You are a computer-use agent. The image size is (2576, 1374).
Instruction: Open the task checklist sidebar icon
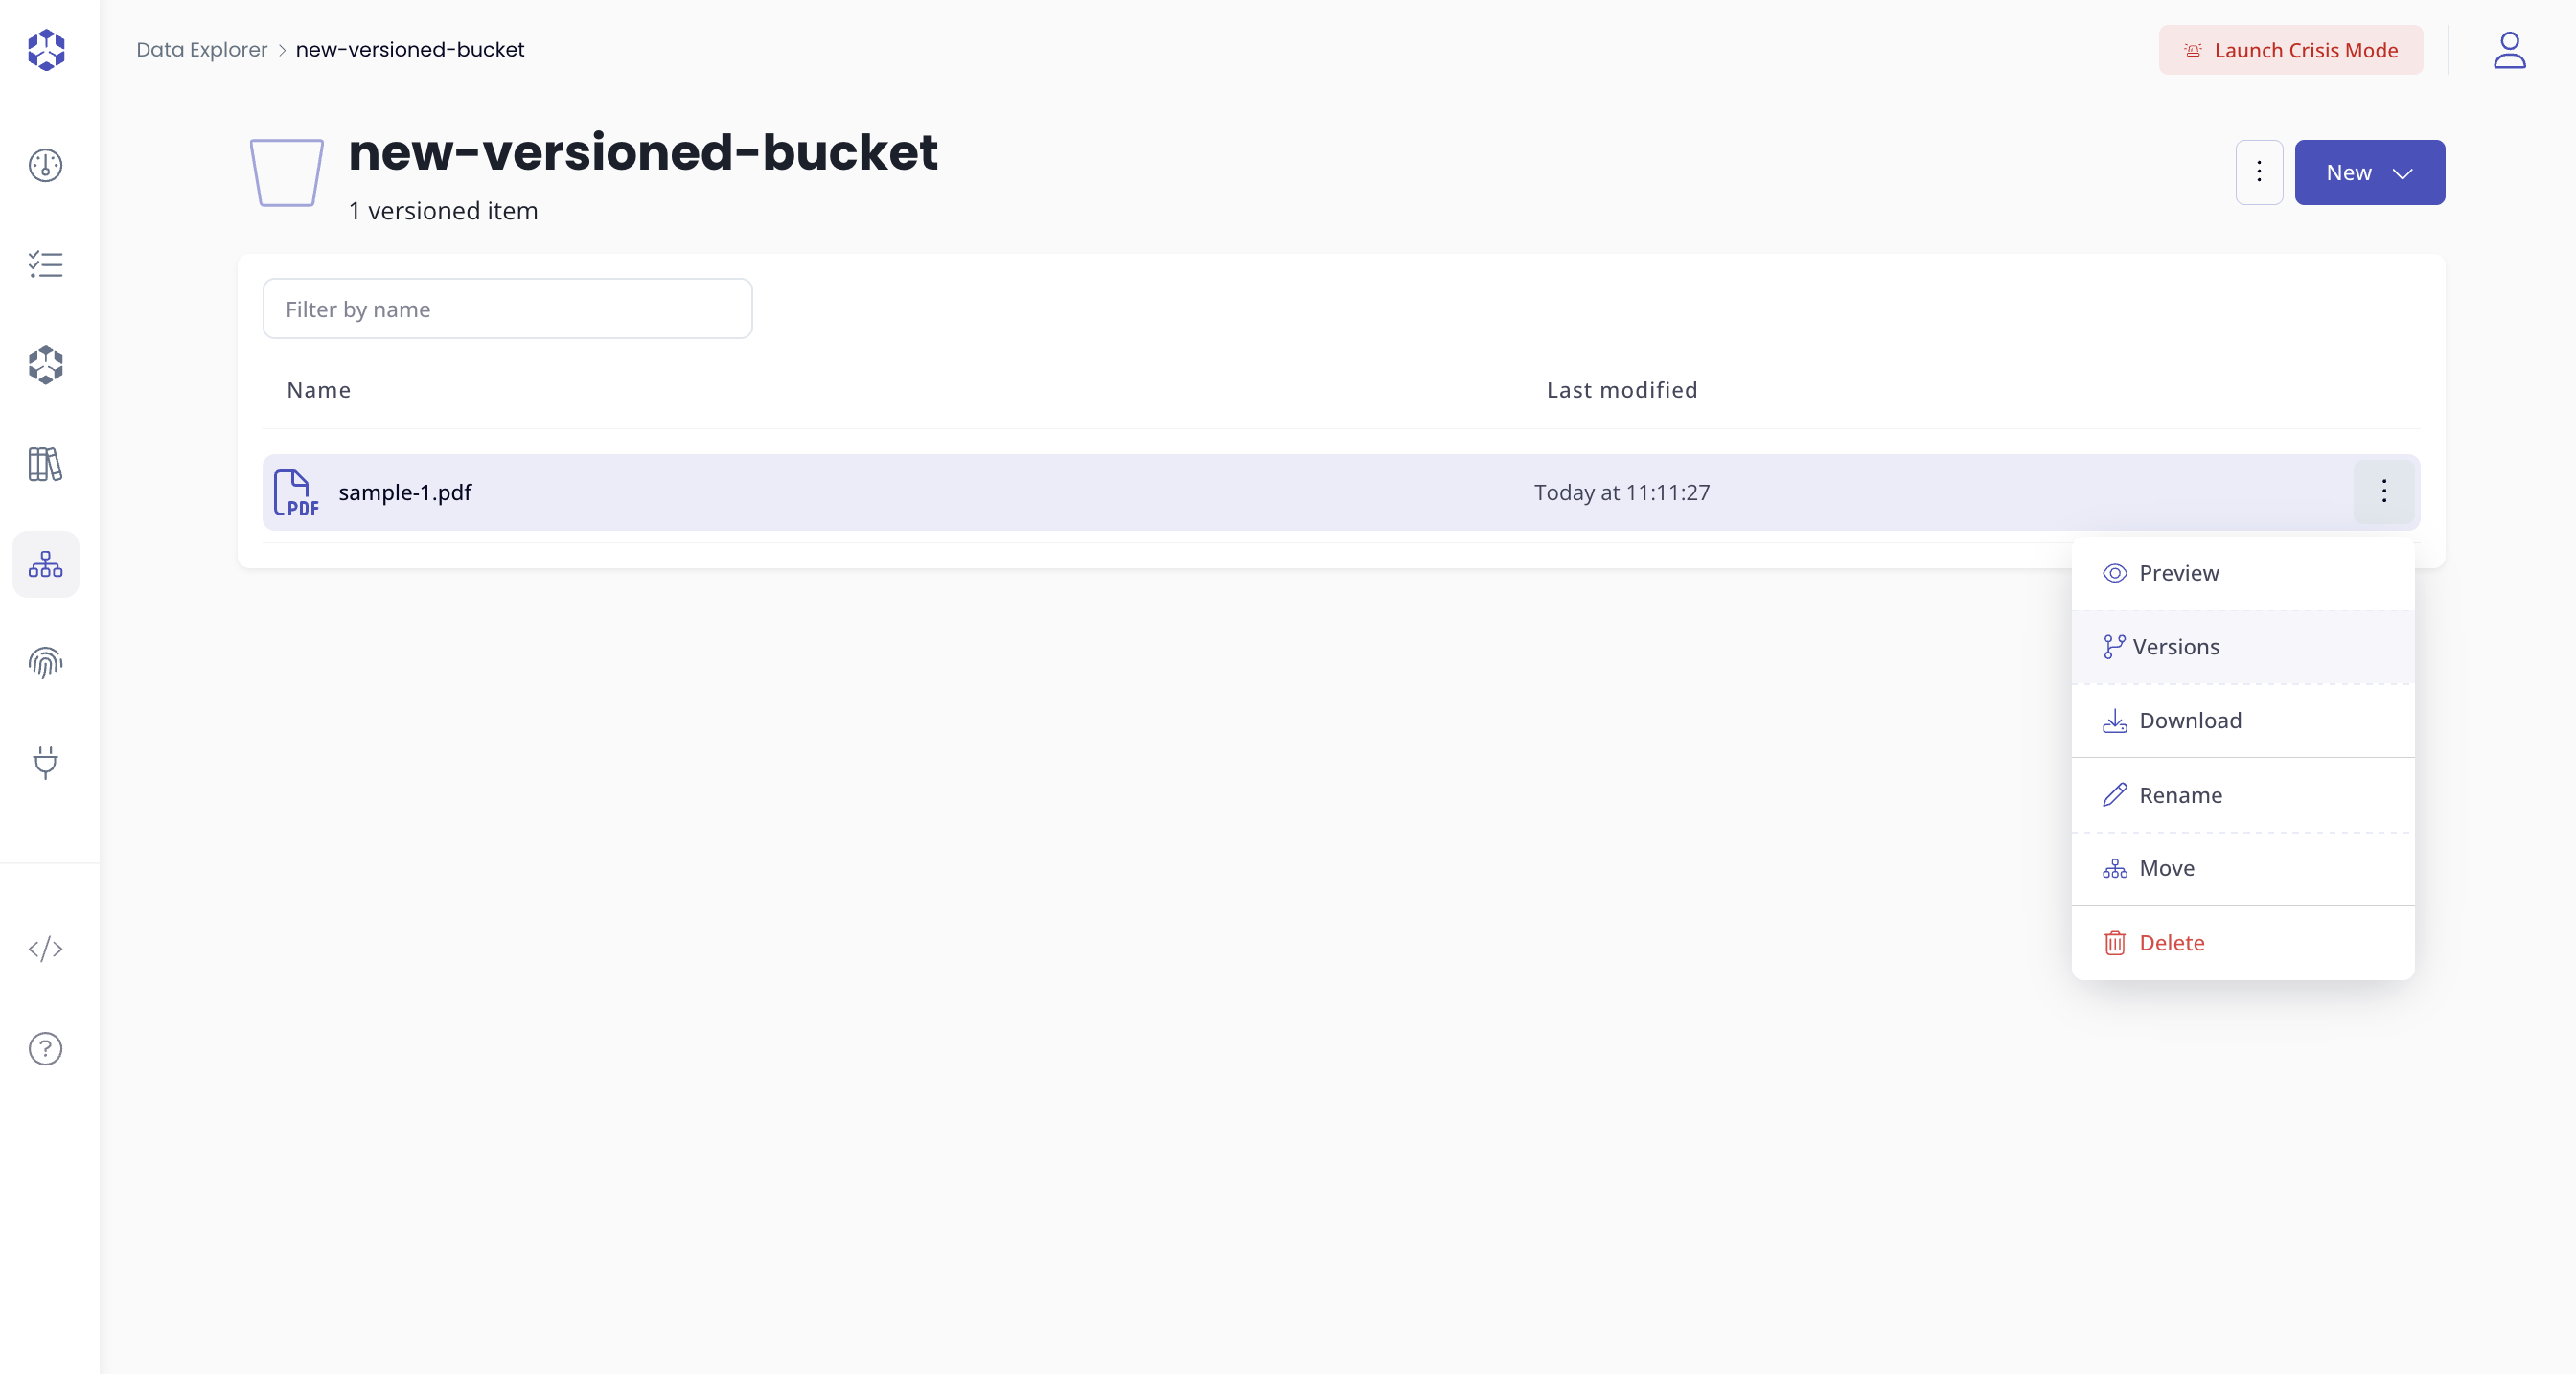click(45, 264)
